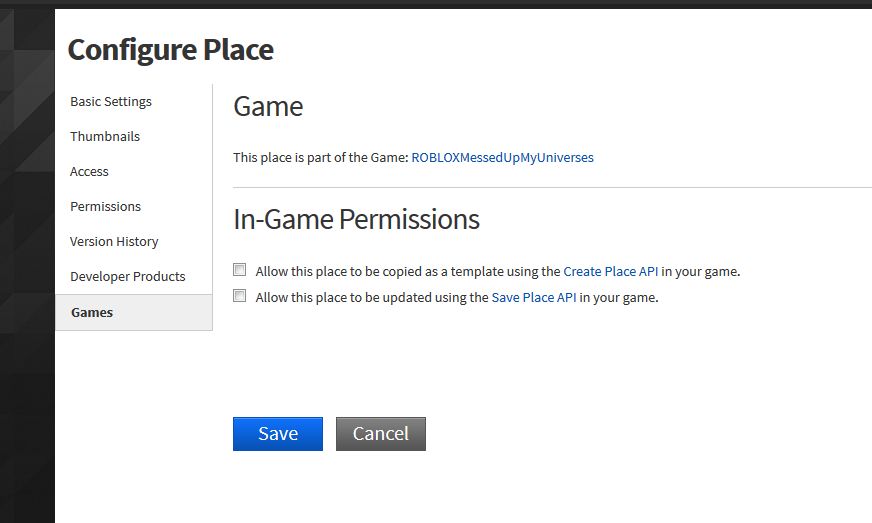This screenshot has height=523, width=872.
Task: Enable copying place as template checkbox
Action: coord(240,270)
